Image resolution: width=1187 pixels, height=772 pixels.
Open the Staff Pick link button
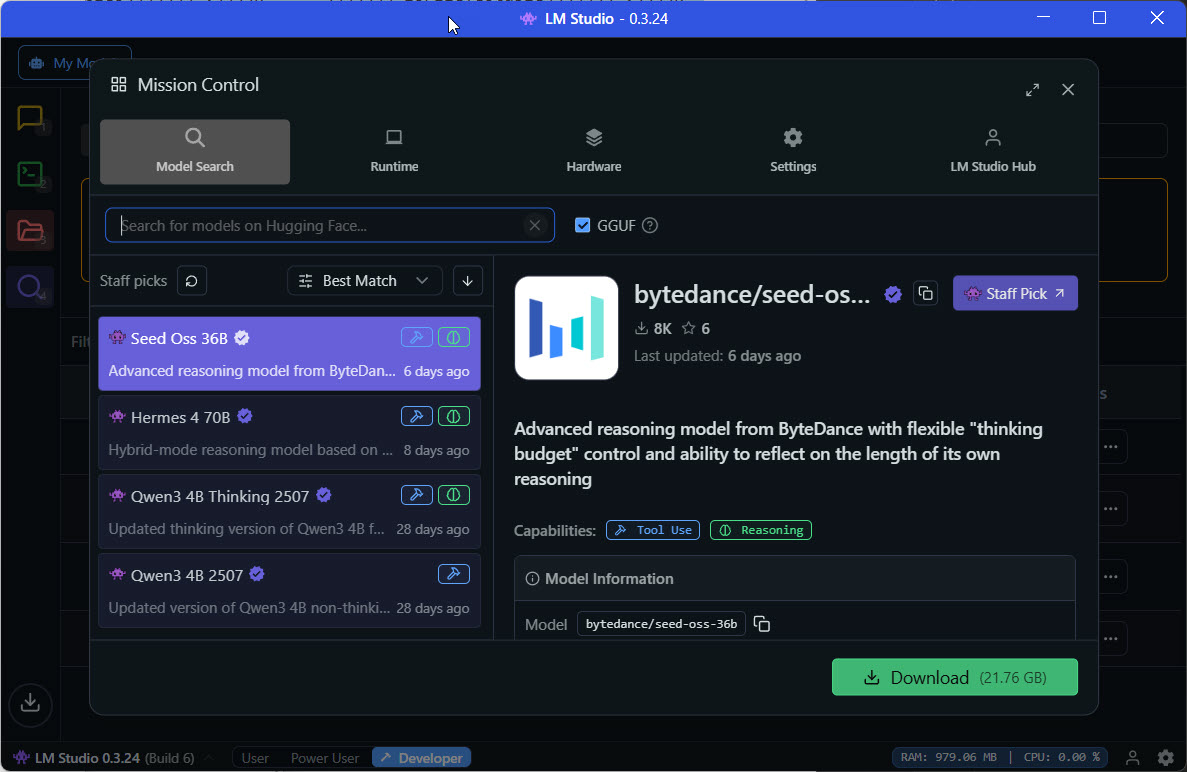(x=1015, y=294)
